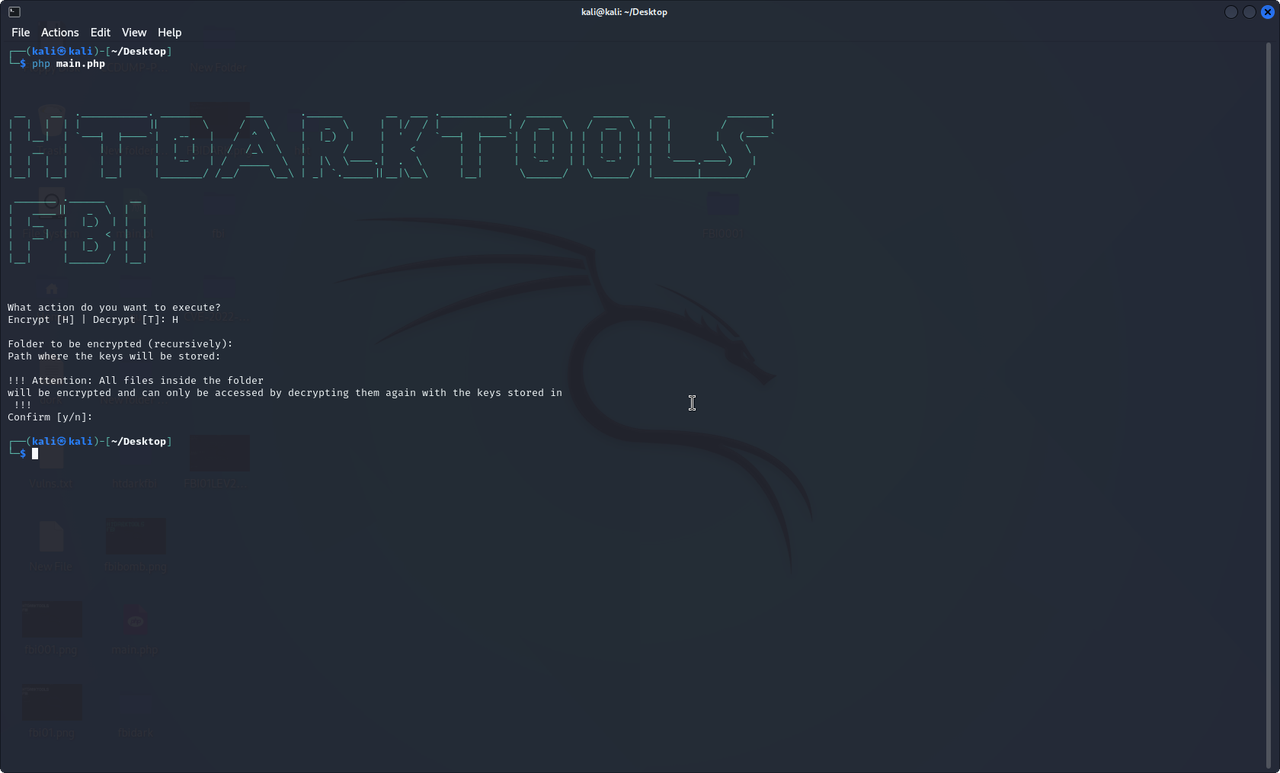Screen dimensions: 1280x773
Task: Click the terminal icon in the title bar
Action: (x=15, y=12)
